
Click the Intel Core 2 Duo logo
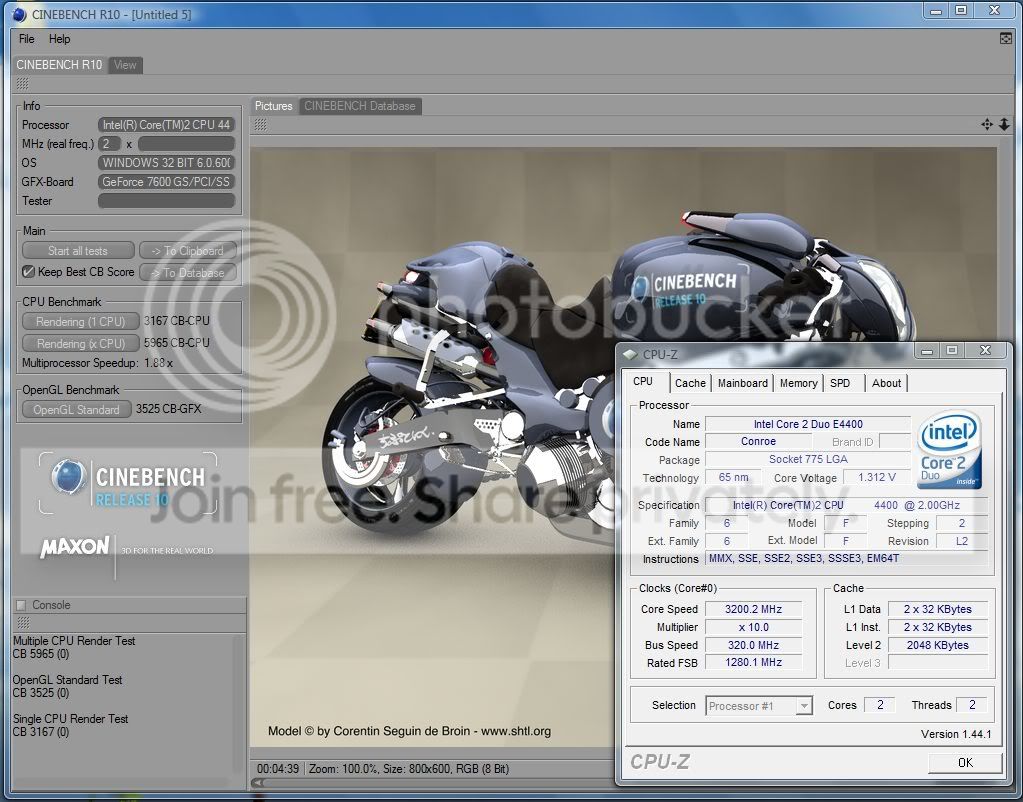(x=949, y=449)
